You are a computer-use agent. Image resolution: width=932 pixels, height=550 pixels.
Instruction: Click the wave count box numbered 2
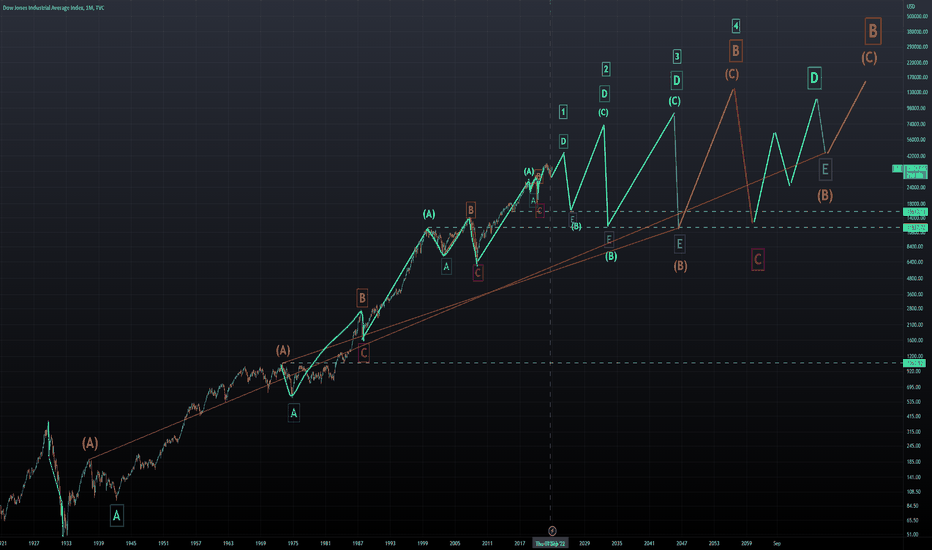coord(606,69)
